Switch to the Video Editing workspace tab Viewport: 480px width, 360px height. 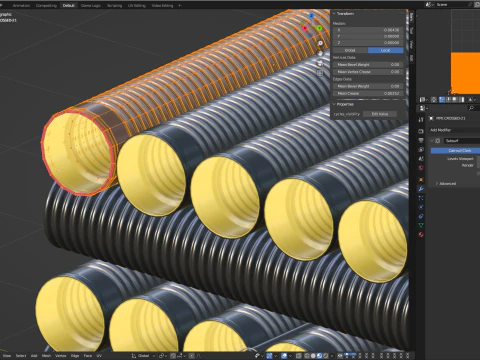(162, 5)
